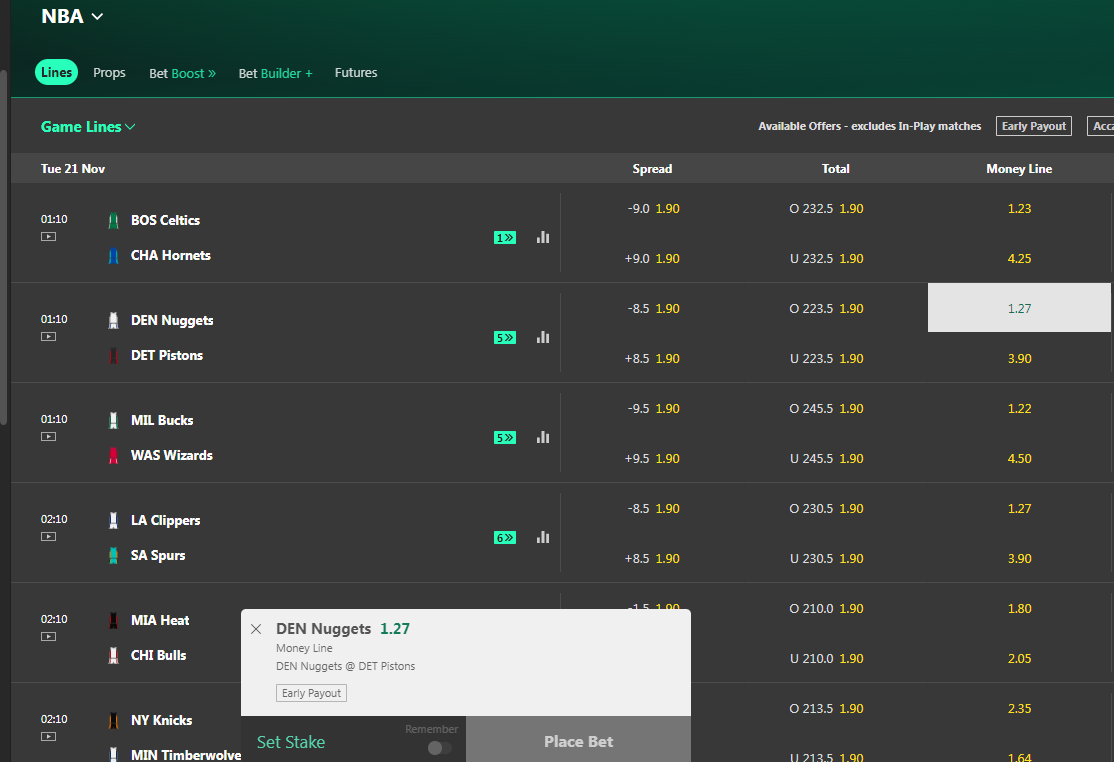
Task: Open stats icon for Celtics vs Hornets
Action: click(x=543, y=237)
